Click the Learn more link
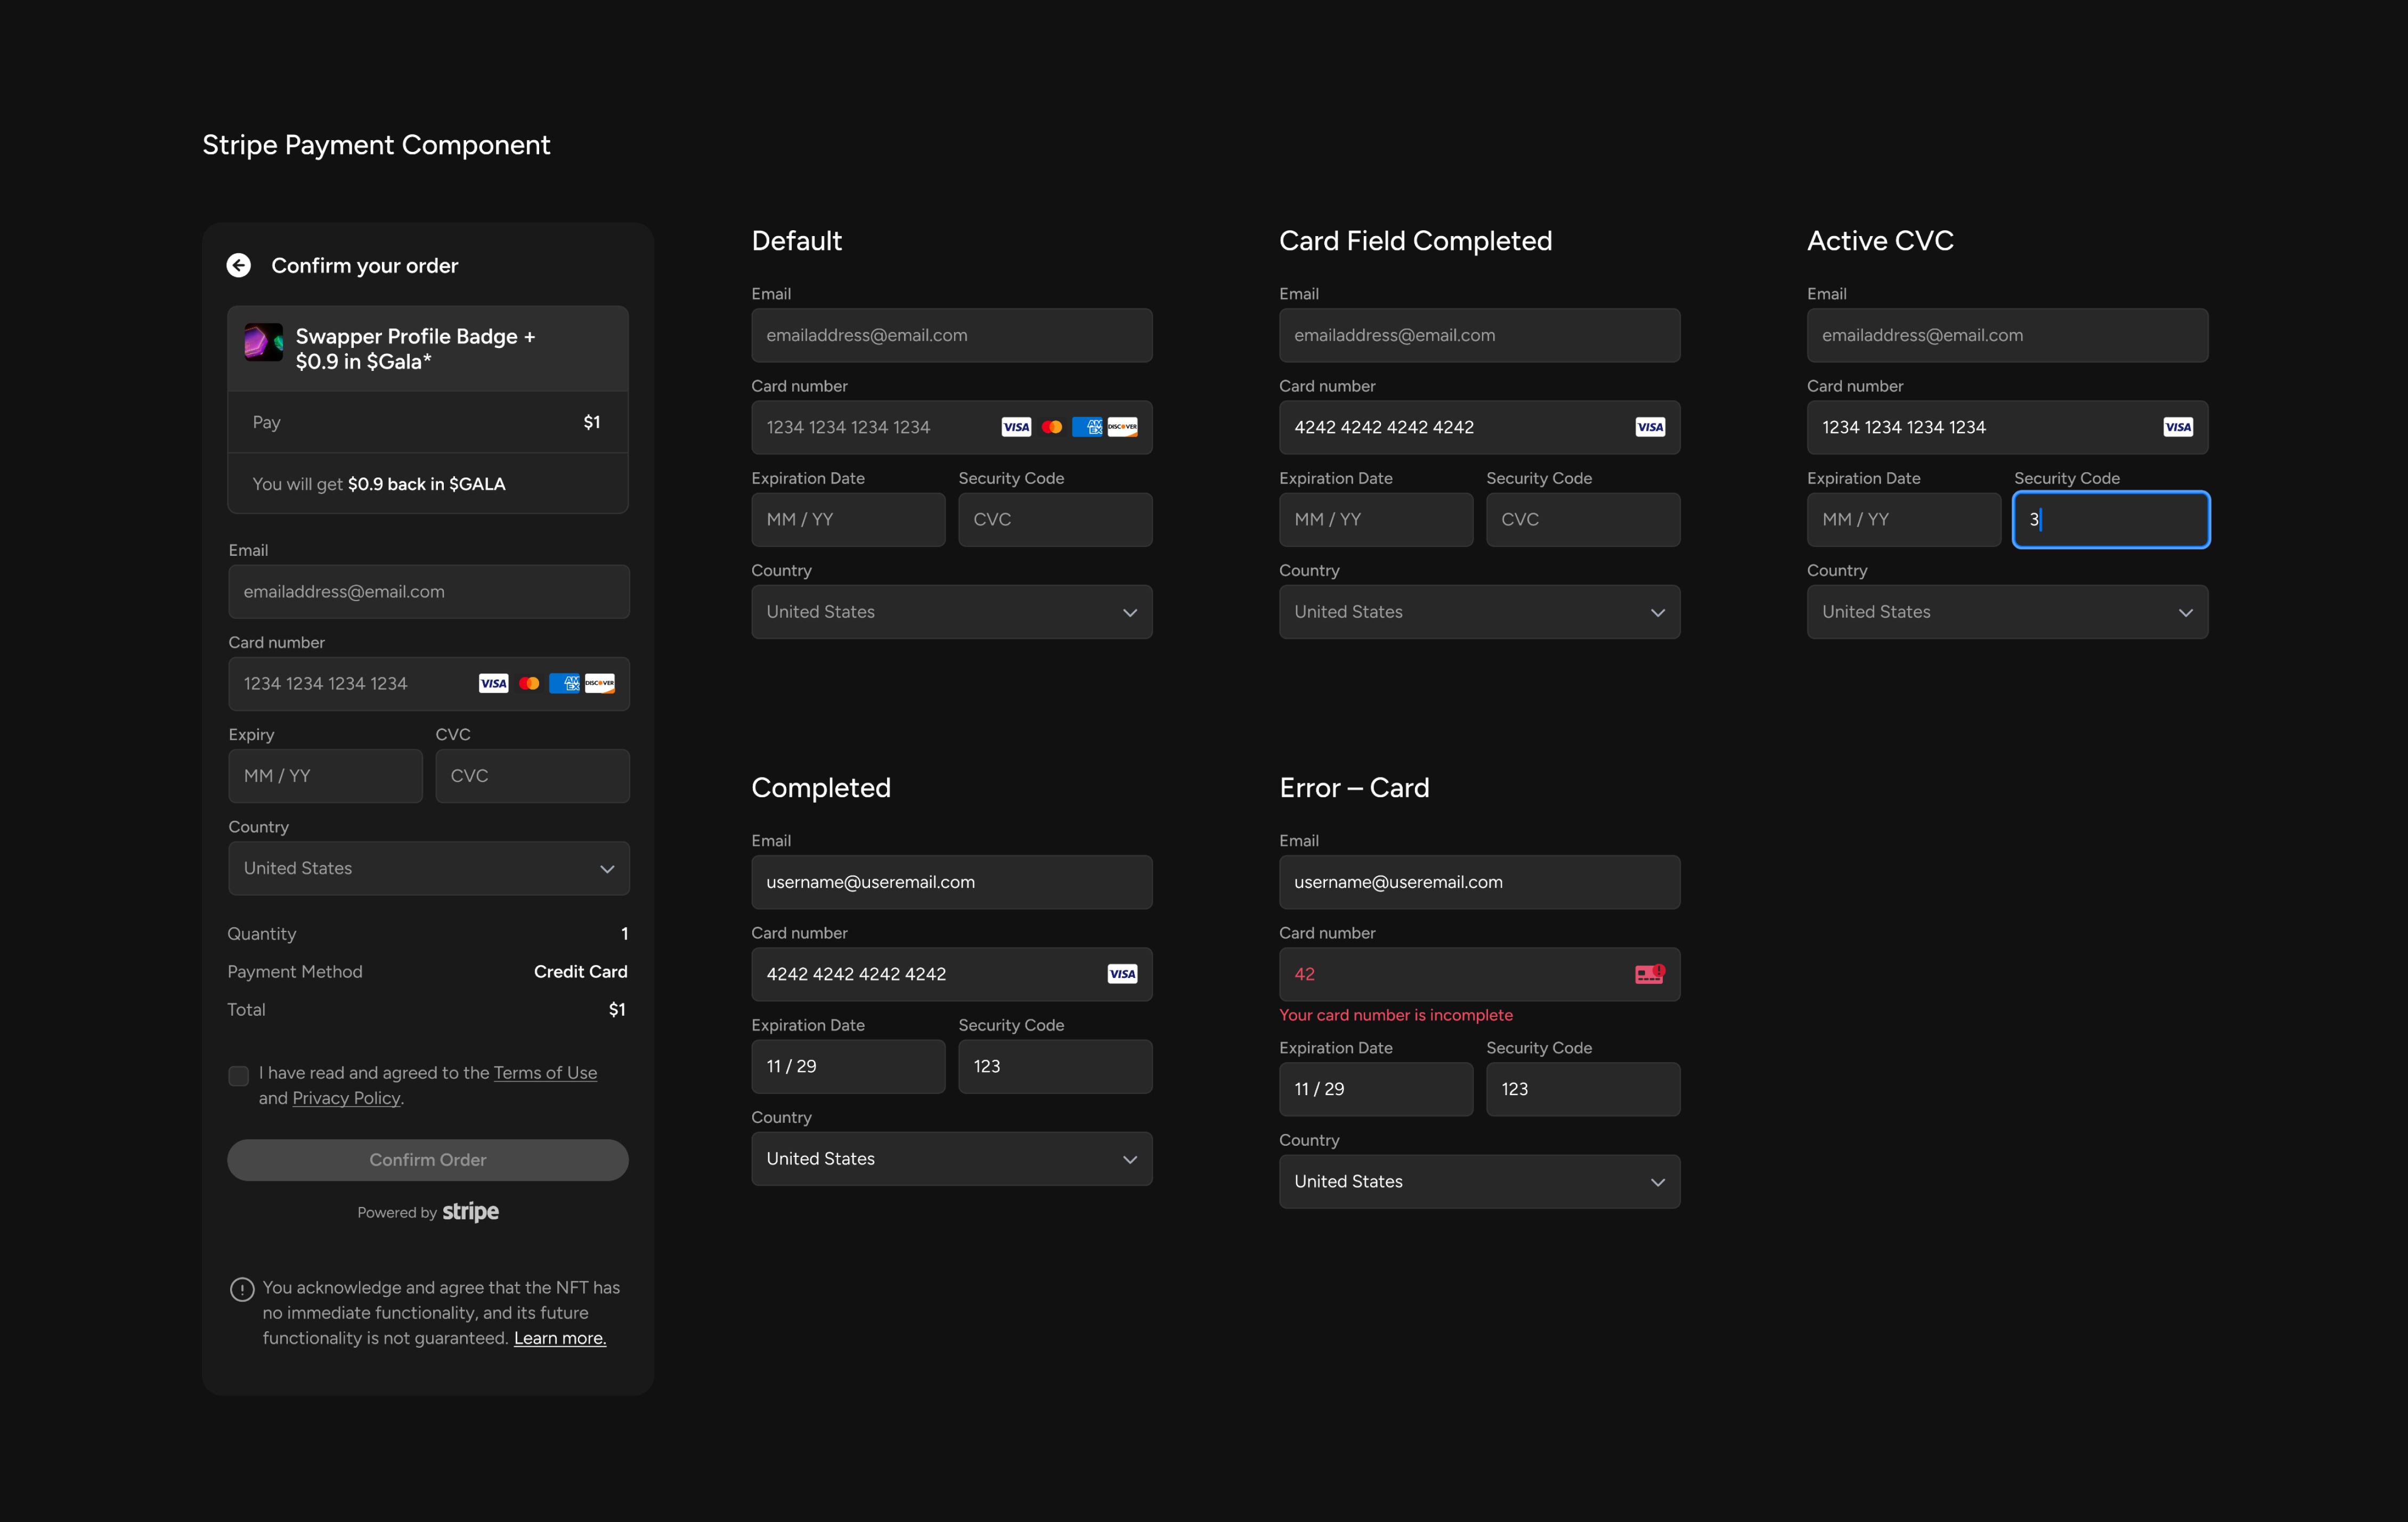Screen dimensions: 2408x1522 pos(560,1338)
